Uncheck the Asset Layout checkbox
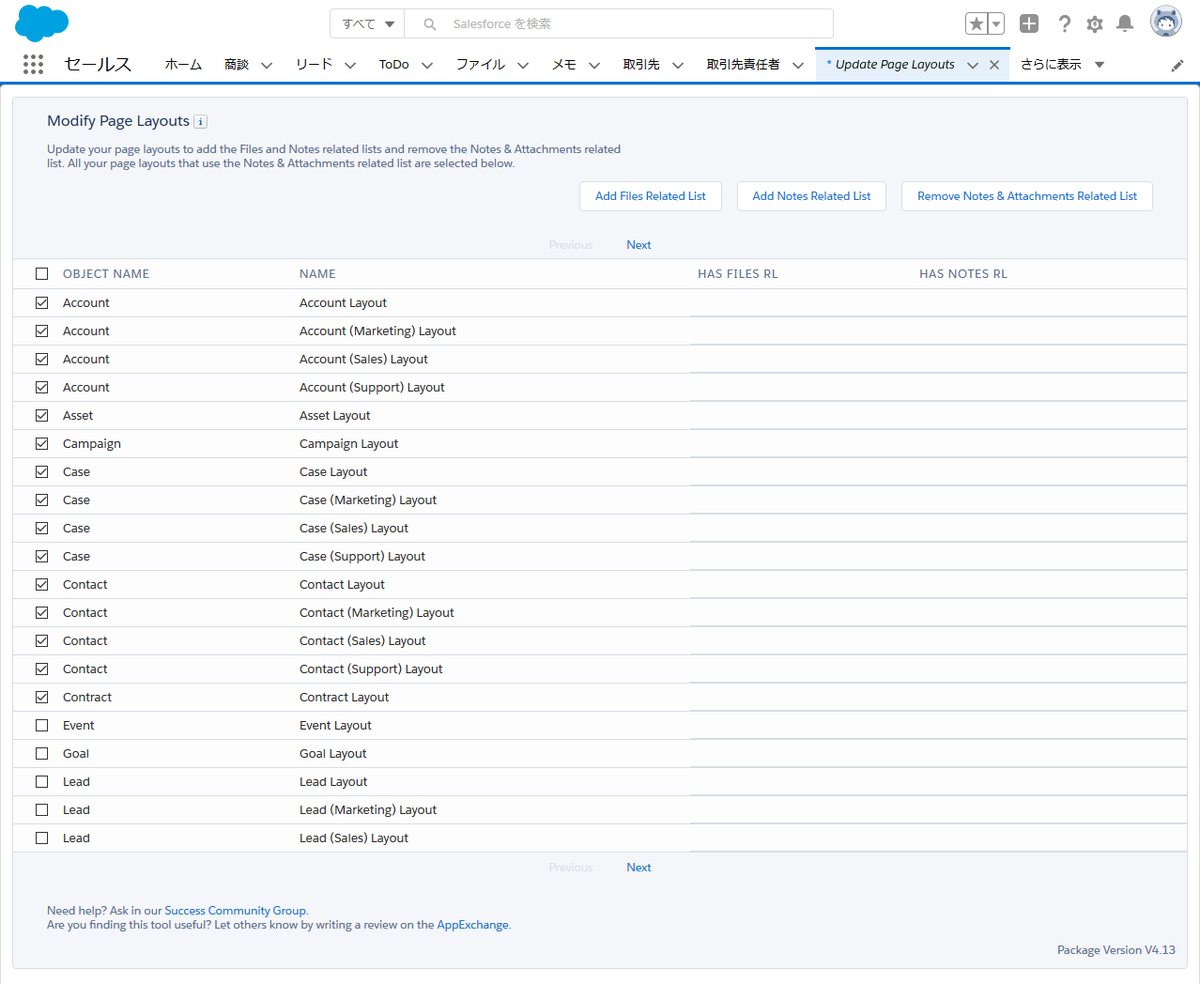1200x984 pixels. [41, 415]
